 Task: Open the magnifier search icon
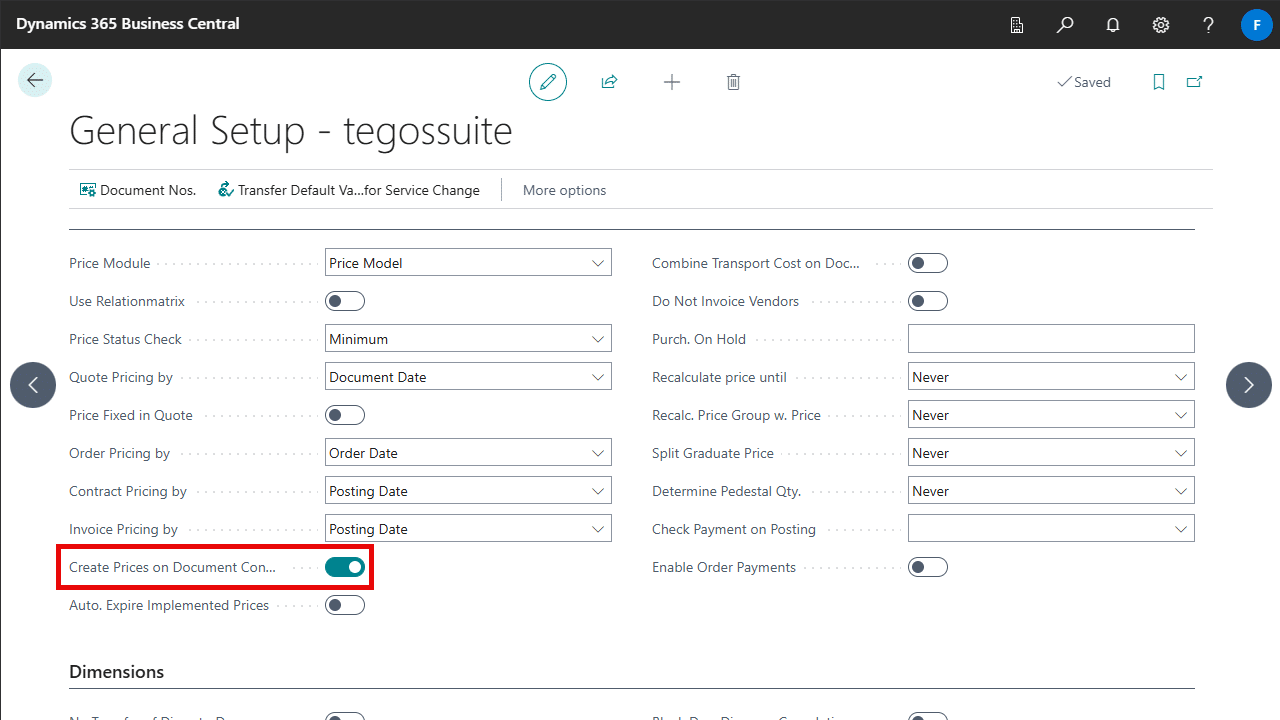pyautogui.click(x=1065, y=24)
